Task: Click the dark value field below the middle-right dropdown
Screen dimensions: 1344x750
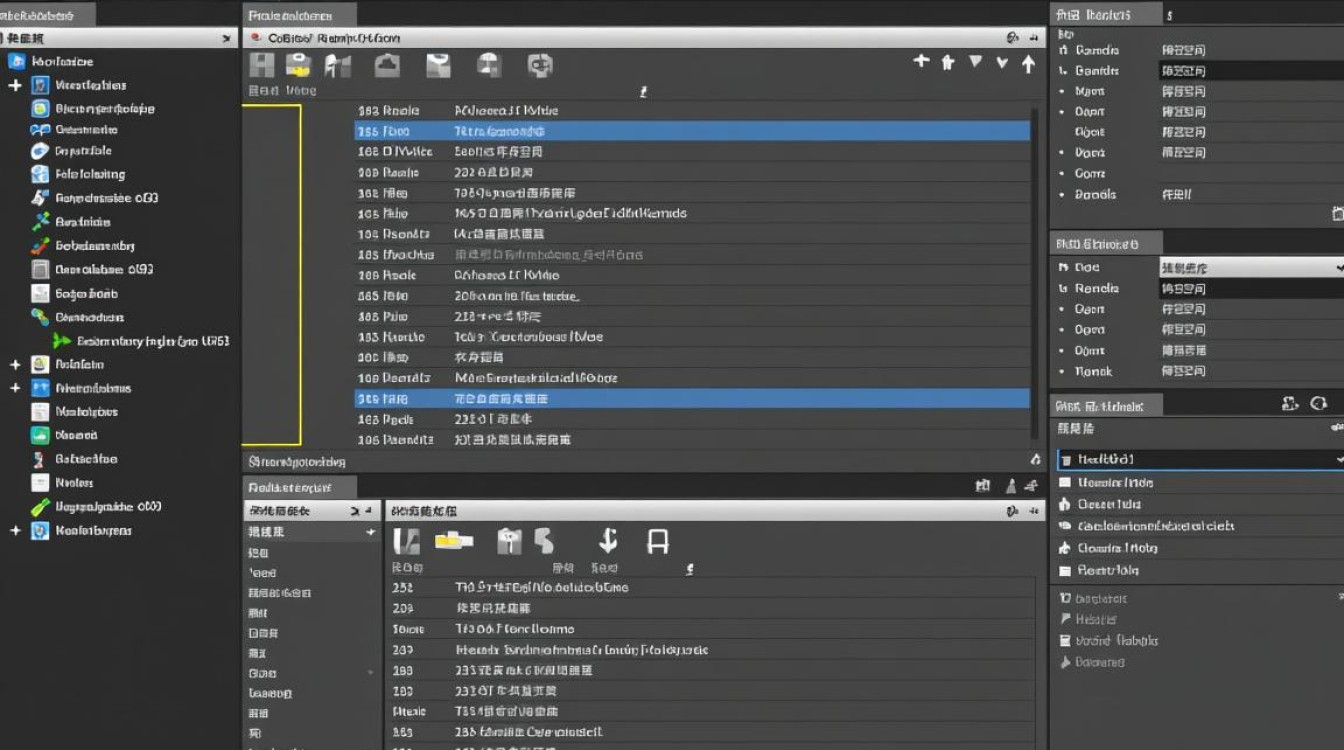Action: (1251, 289)
